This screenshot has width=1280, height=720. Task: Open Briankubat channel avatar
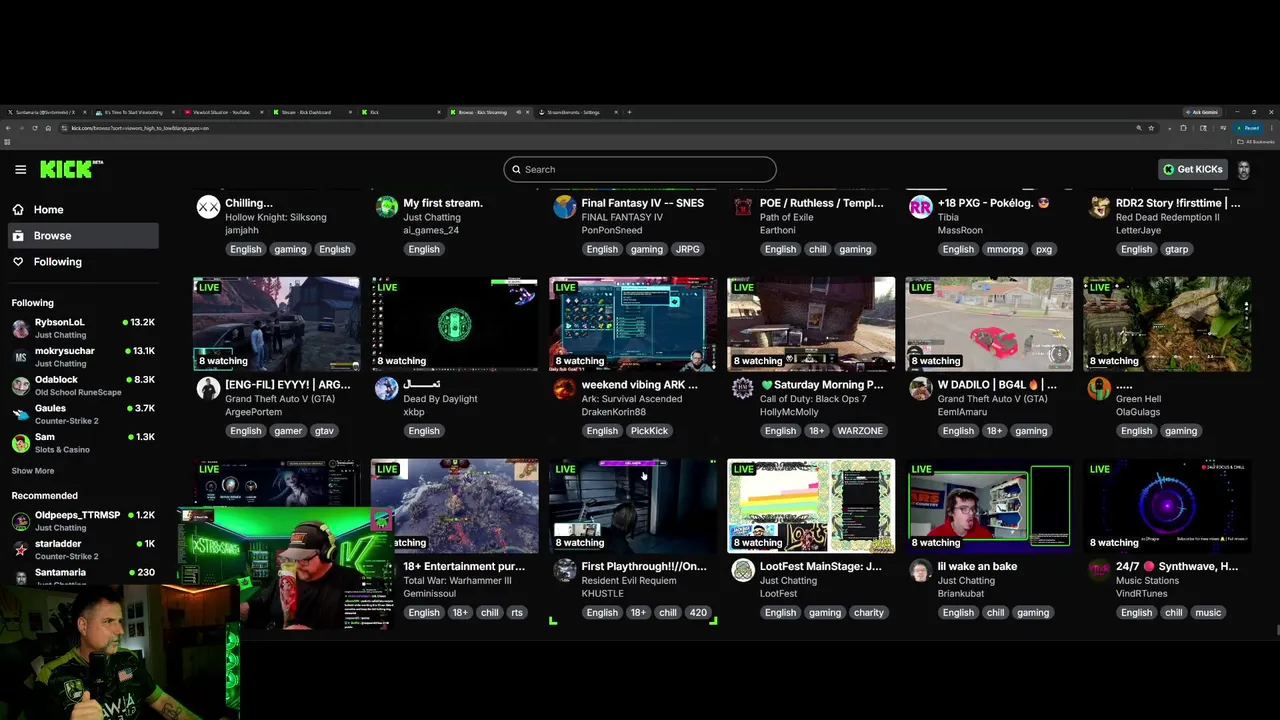[920, 570]
